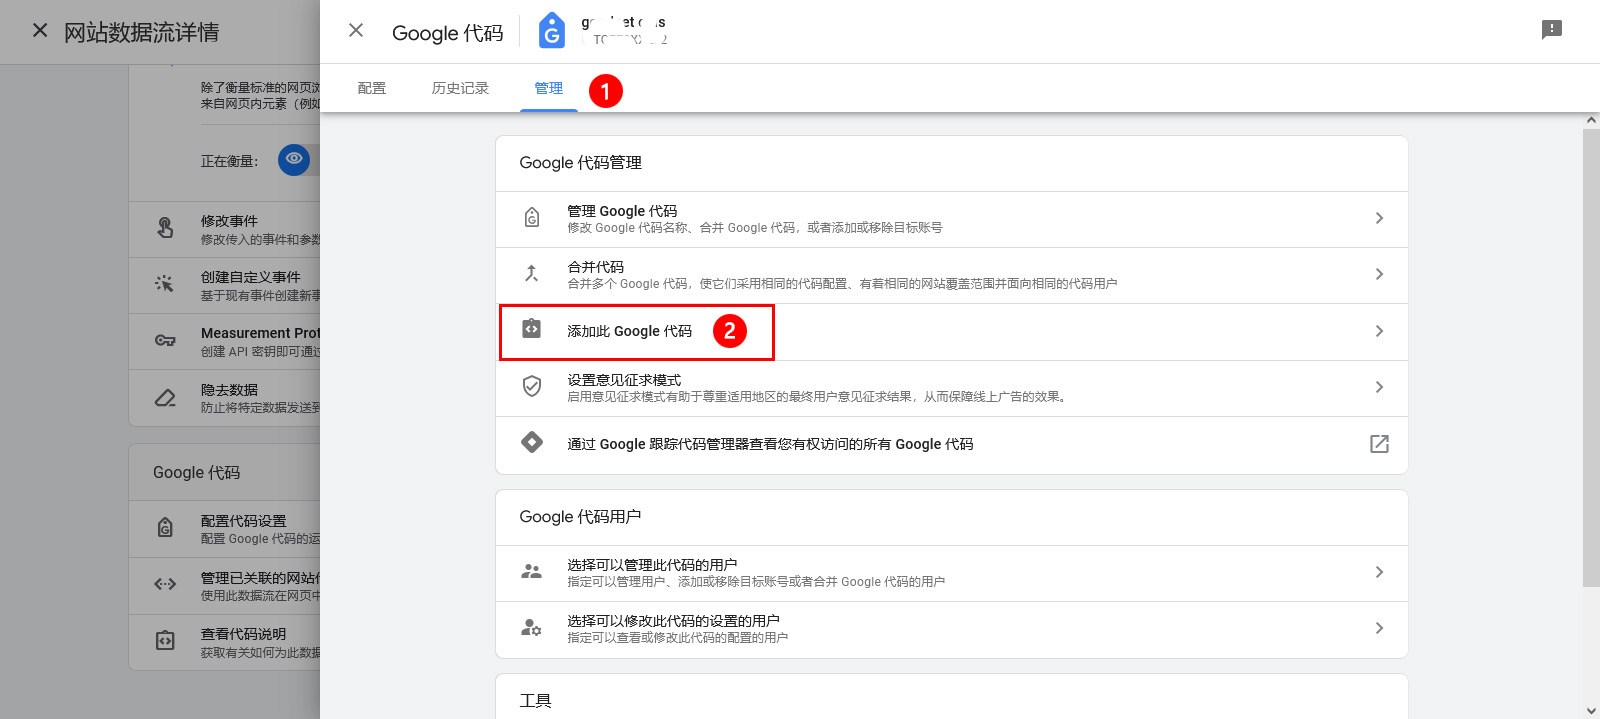This screenshot has height=719, width=1600.
Task: Close the Google 代码 panel
Action: click(356, 31)
